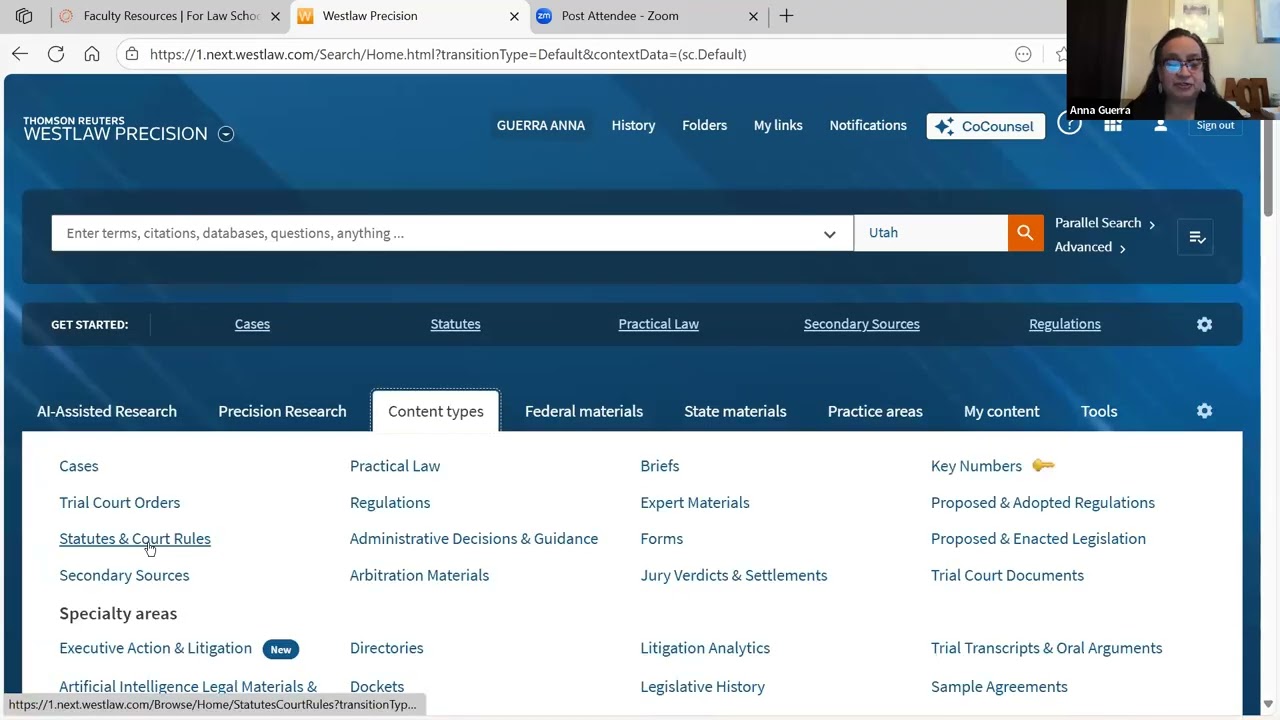Click Secondary Sources in Get Started bar

(x=862, y=324)
